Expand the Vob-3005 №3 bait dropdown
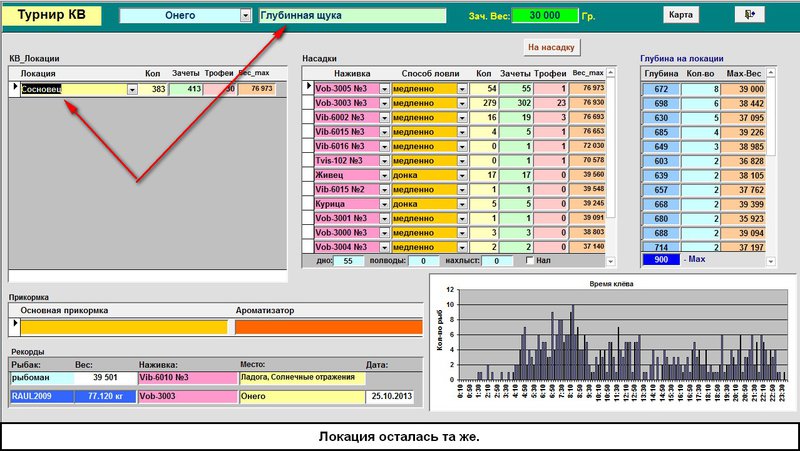Image resolution: width=800 pixels, height=451 pixels. (384, 89)
